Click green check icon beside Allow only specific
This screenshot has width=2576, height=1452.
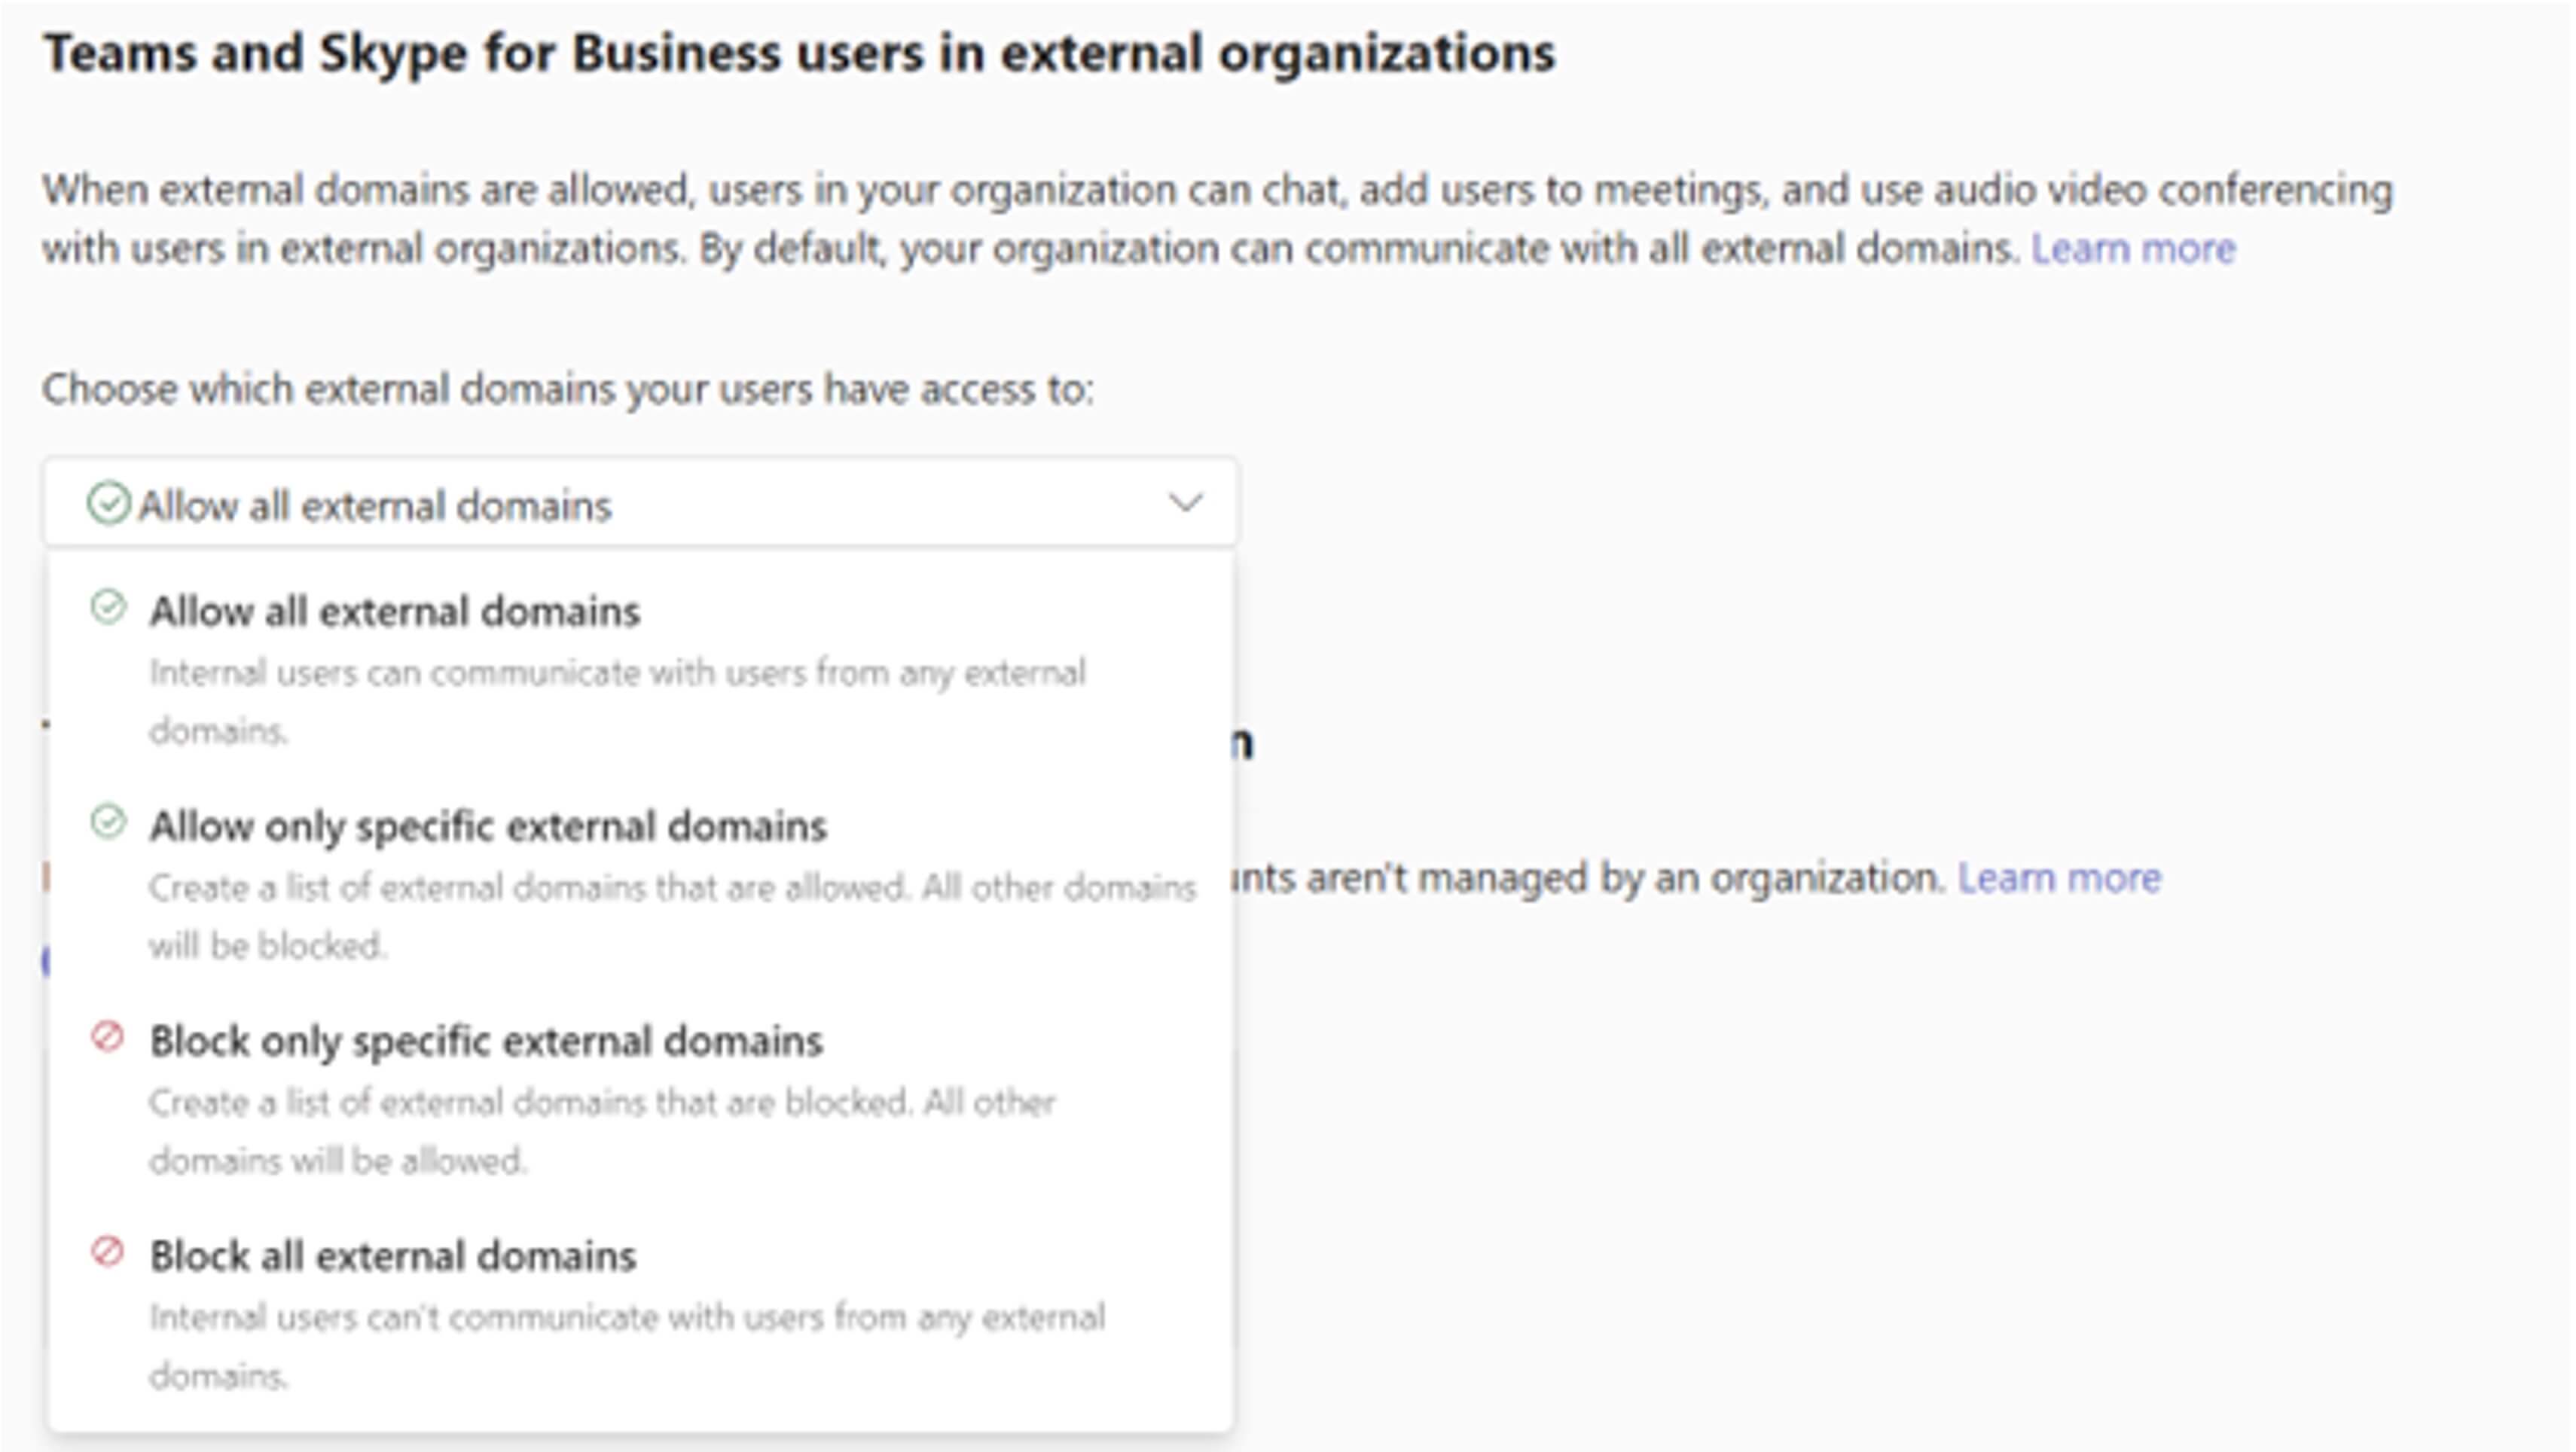pos(108,822)
